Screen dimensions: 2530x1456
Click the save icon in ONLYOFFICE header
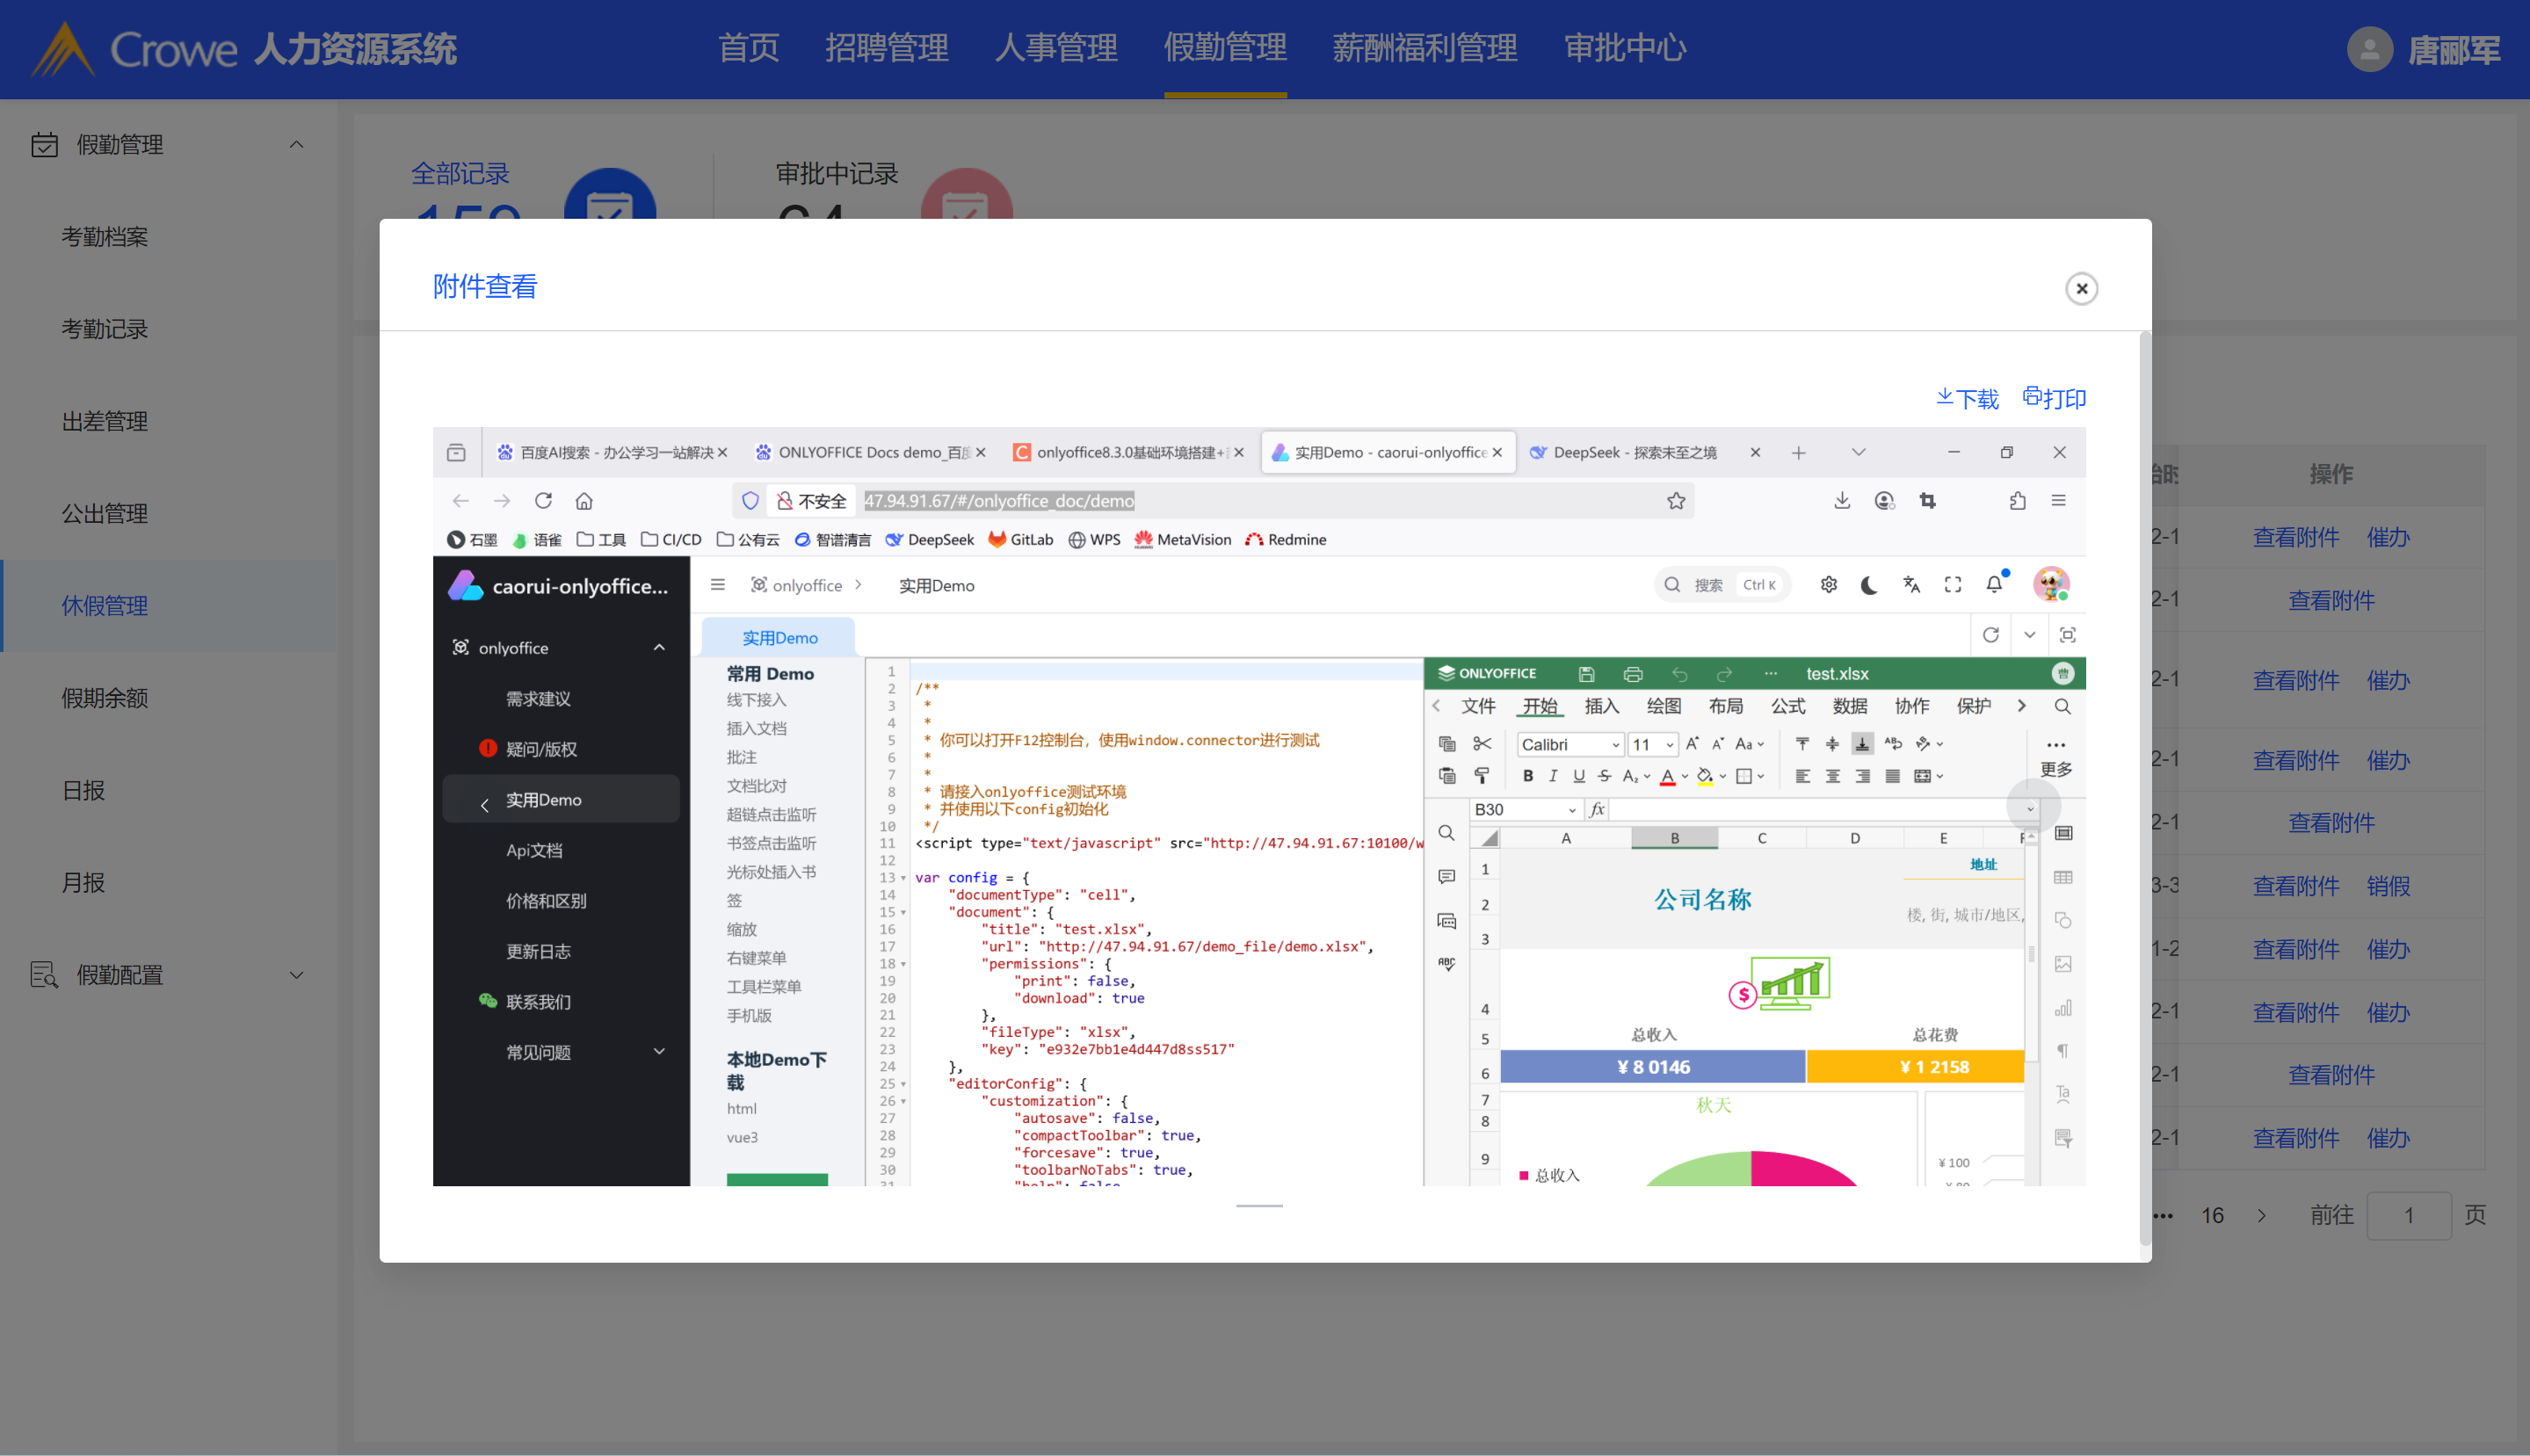(1586, 674)
